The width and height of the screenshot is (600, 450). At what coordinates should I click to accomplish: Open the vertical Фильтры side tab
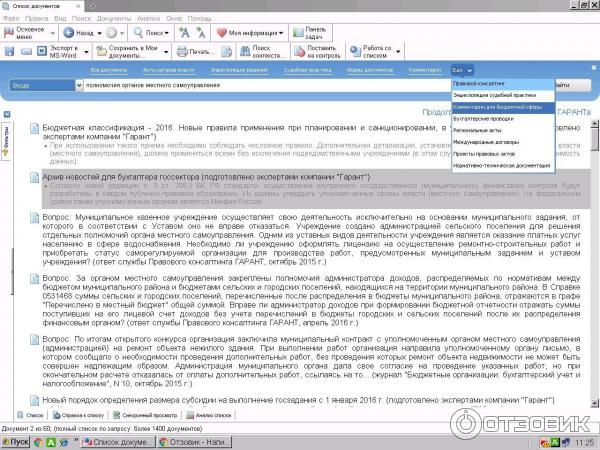click(x=6, y=142)
